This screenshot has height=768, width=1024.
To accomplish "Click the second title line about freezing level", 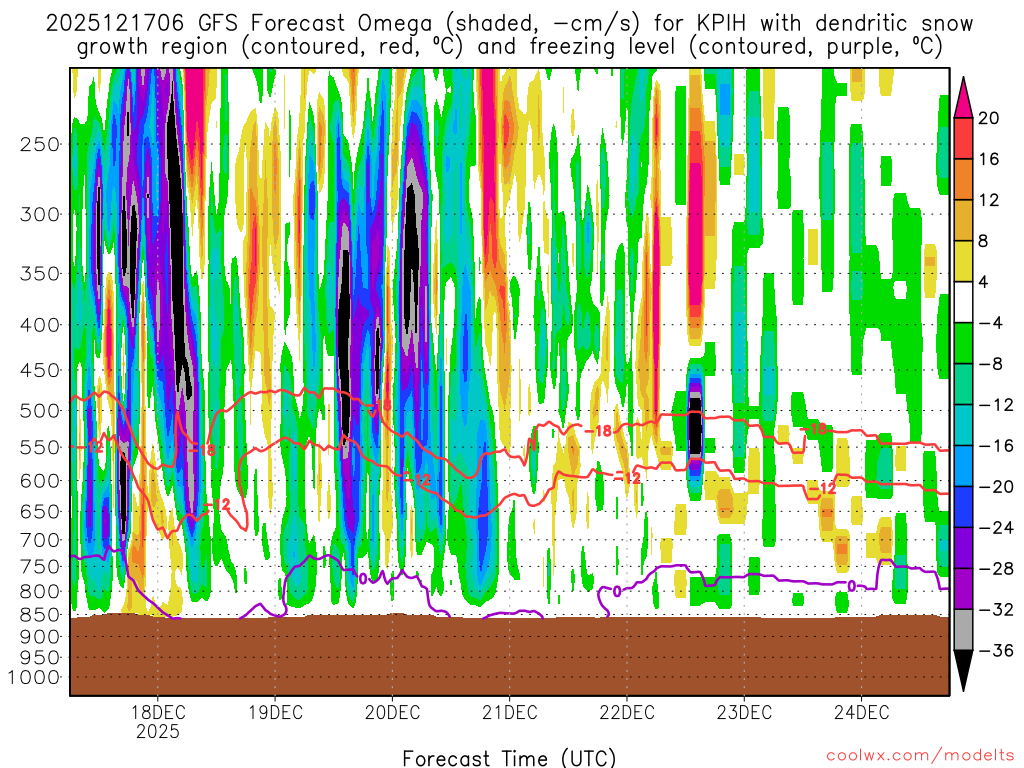I will (509, 47).
